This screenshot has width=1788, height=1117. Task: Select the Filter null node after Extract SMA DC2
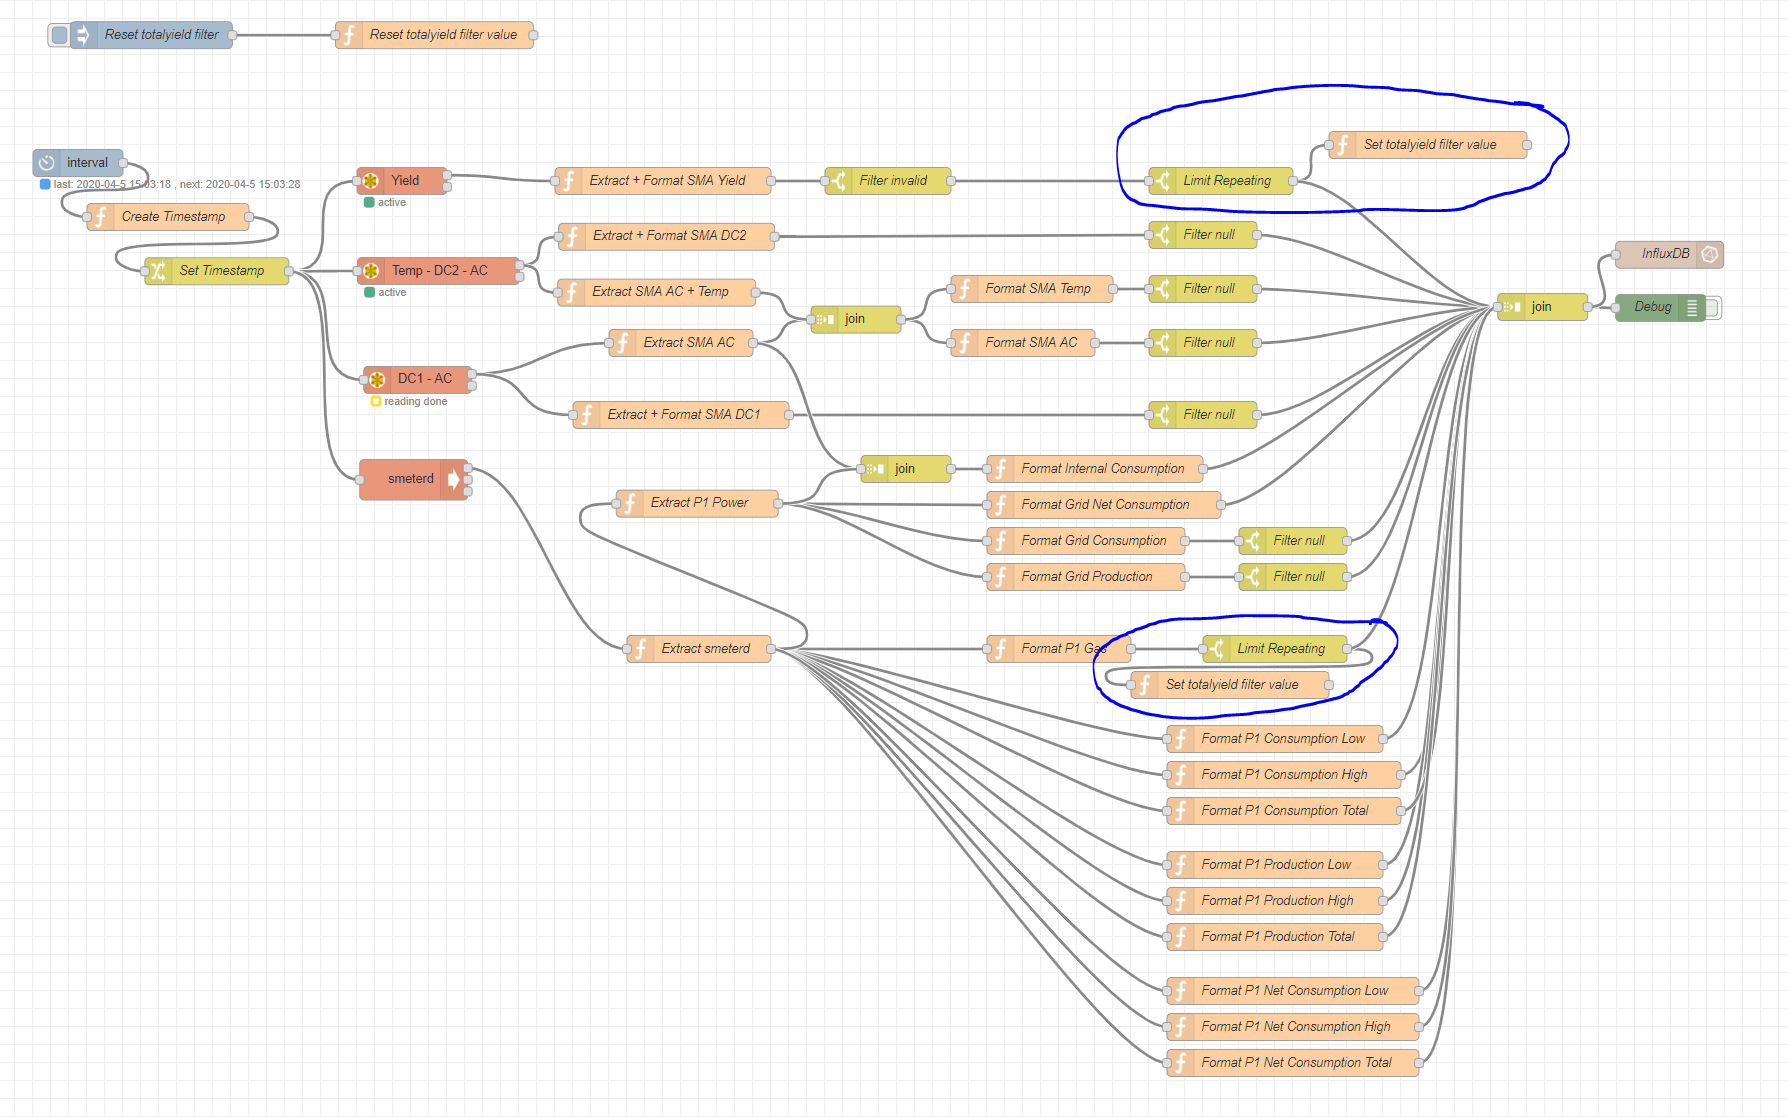(1203, 235)
